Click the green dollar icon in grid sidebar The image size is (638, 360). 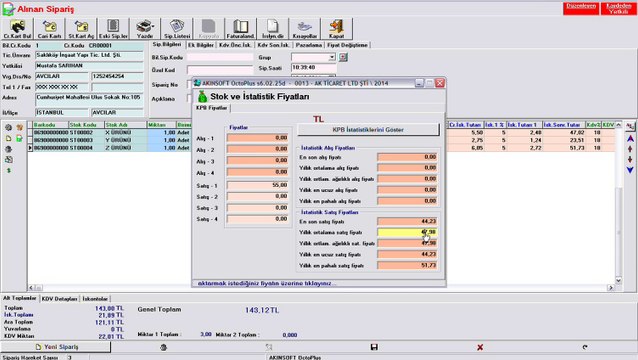pos(8,170)
